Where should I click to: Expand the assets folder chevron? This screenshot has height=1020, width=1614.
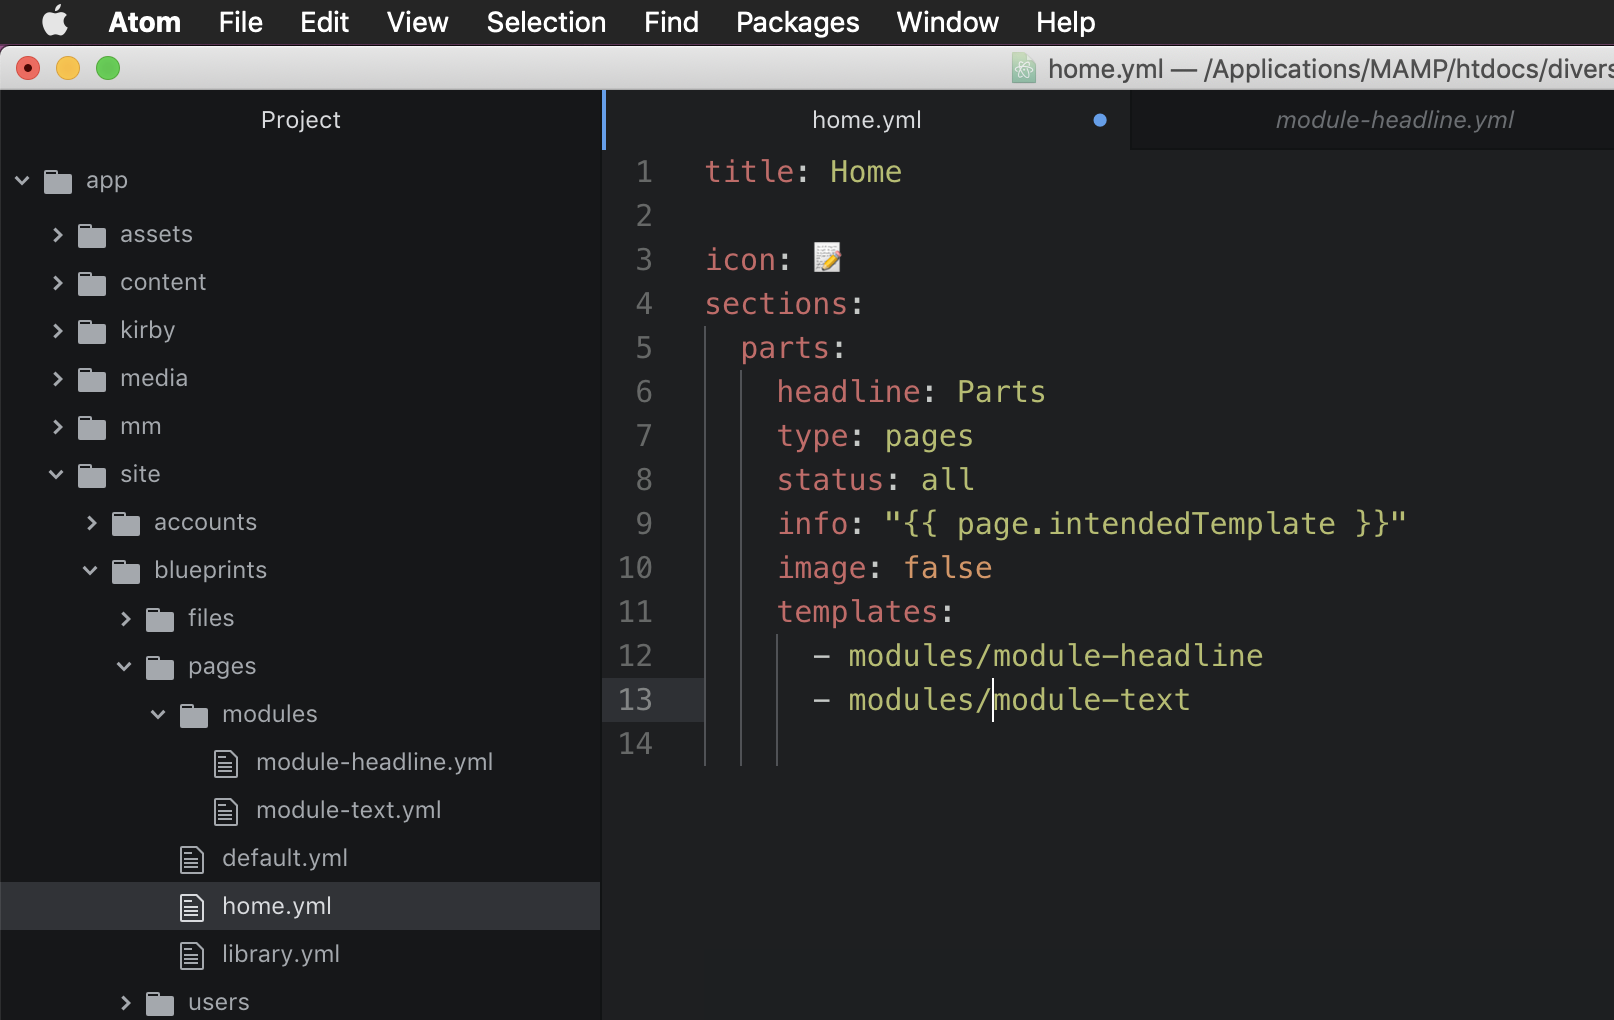click(57, 234)
